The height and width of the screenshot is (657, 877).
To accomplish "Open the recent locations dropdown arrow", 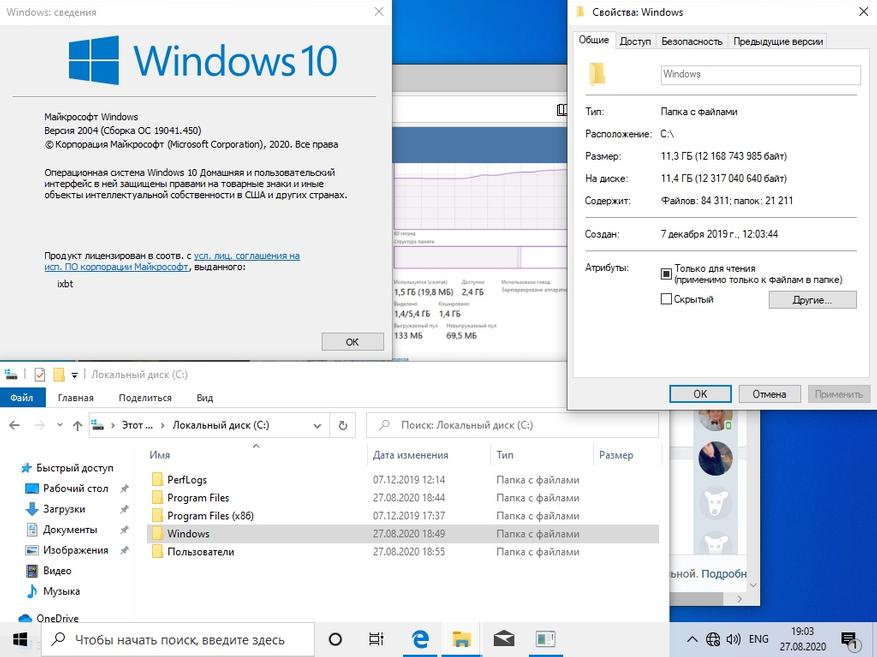I will point(60,426).
